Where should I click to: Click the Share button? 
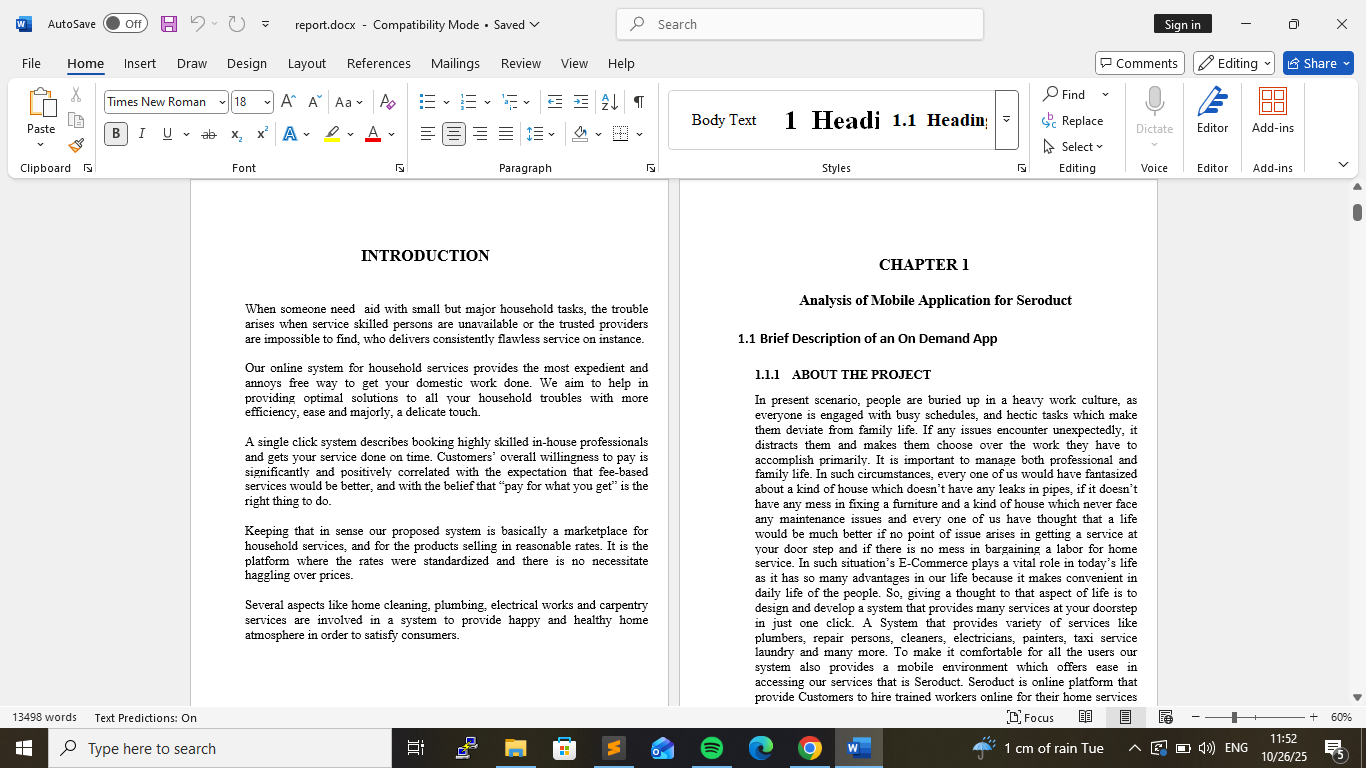click(x=1318, y=63)
